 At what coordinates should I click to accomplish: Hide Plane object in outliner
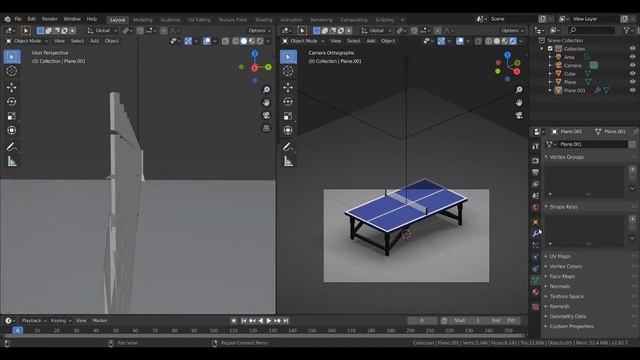pyautogui.click(x=632, y=82)
